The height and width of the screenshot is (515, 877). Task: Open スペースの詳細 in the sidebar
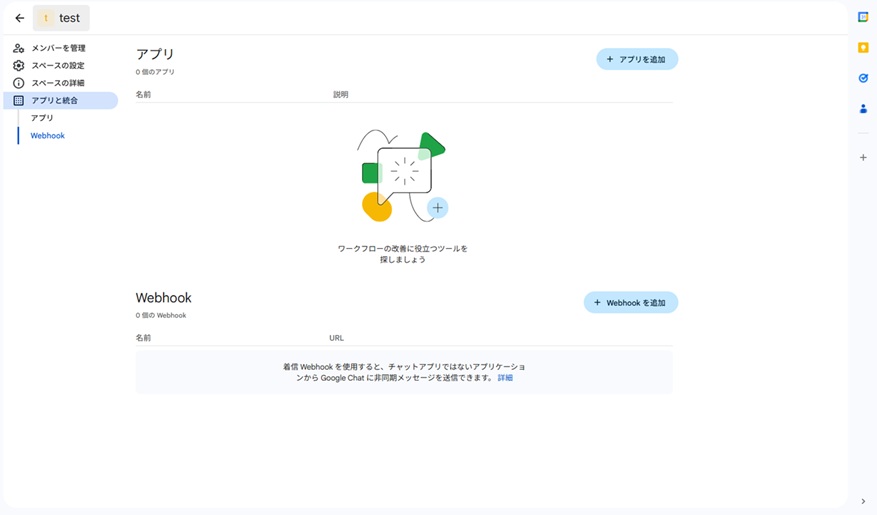(x=60, y=83)
